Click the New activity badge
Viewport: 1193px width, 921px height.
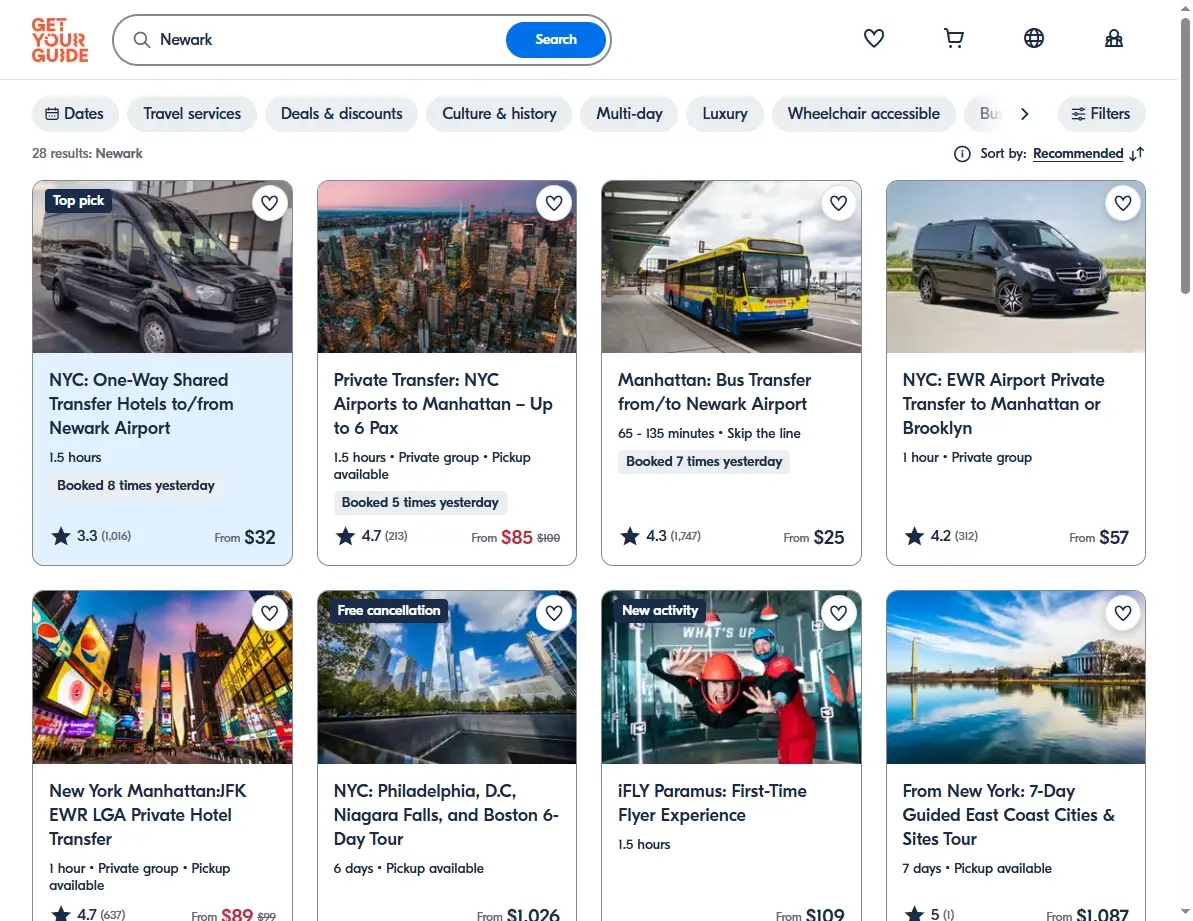click(x=660, y=610)
